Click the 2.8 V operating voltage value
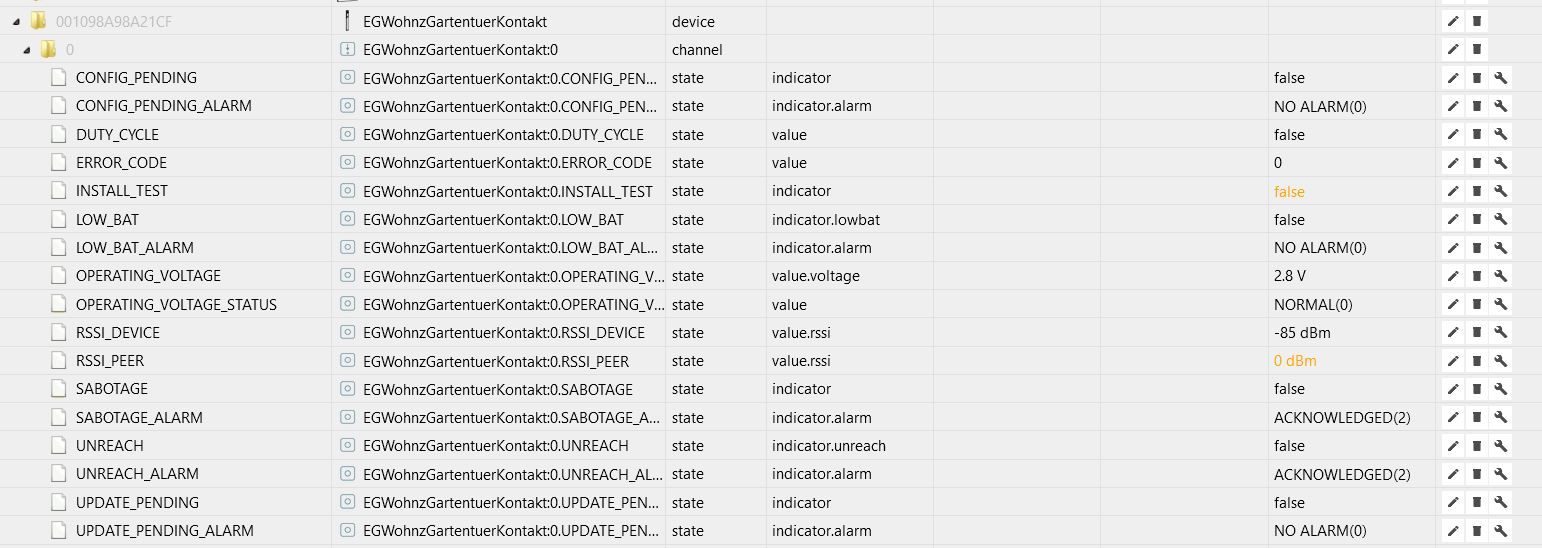The width and height of the screenshot is (1542, 548). tap(1290, 276)
